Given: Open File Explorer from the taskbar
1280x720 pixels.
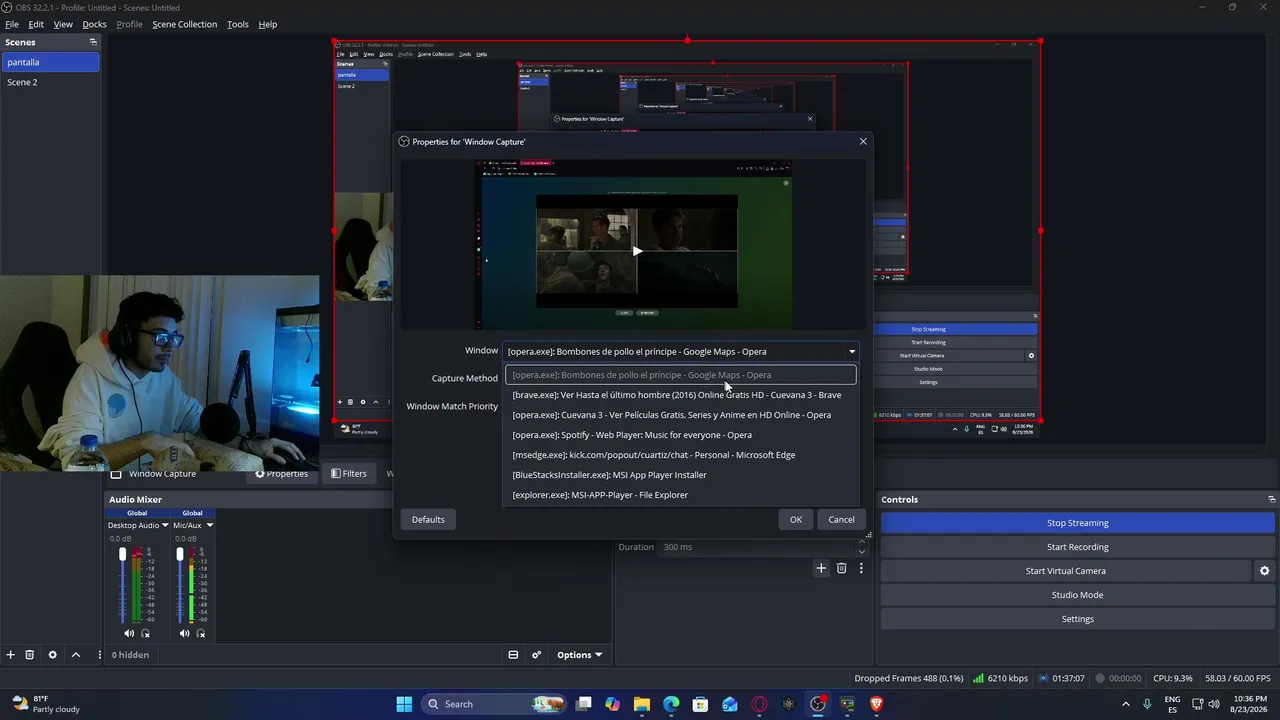Looking at the screenshot, I should tap(642, 704).
